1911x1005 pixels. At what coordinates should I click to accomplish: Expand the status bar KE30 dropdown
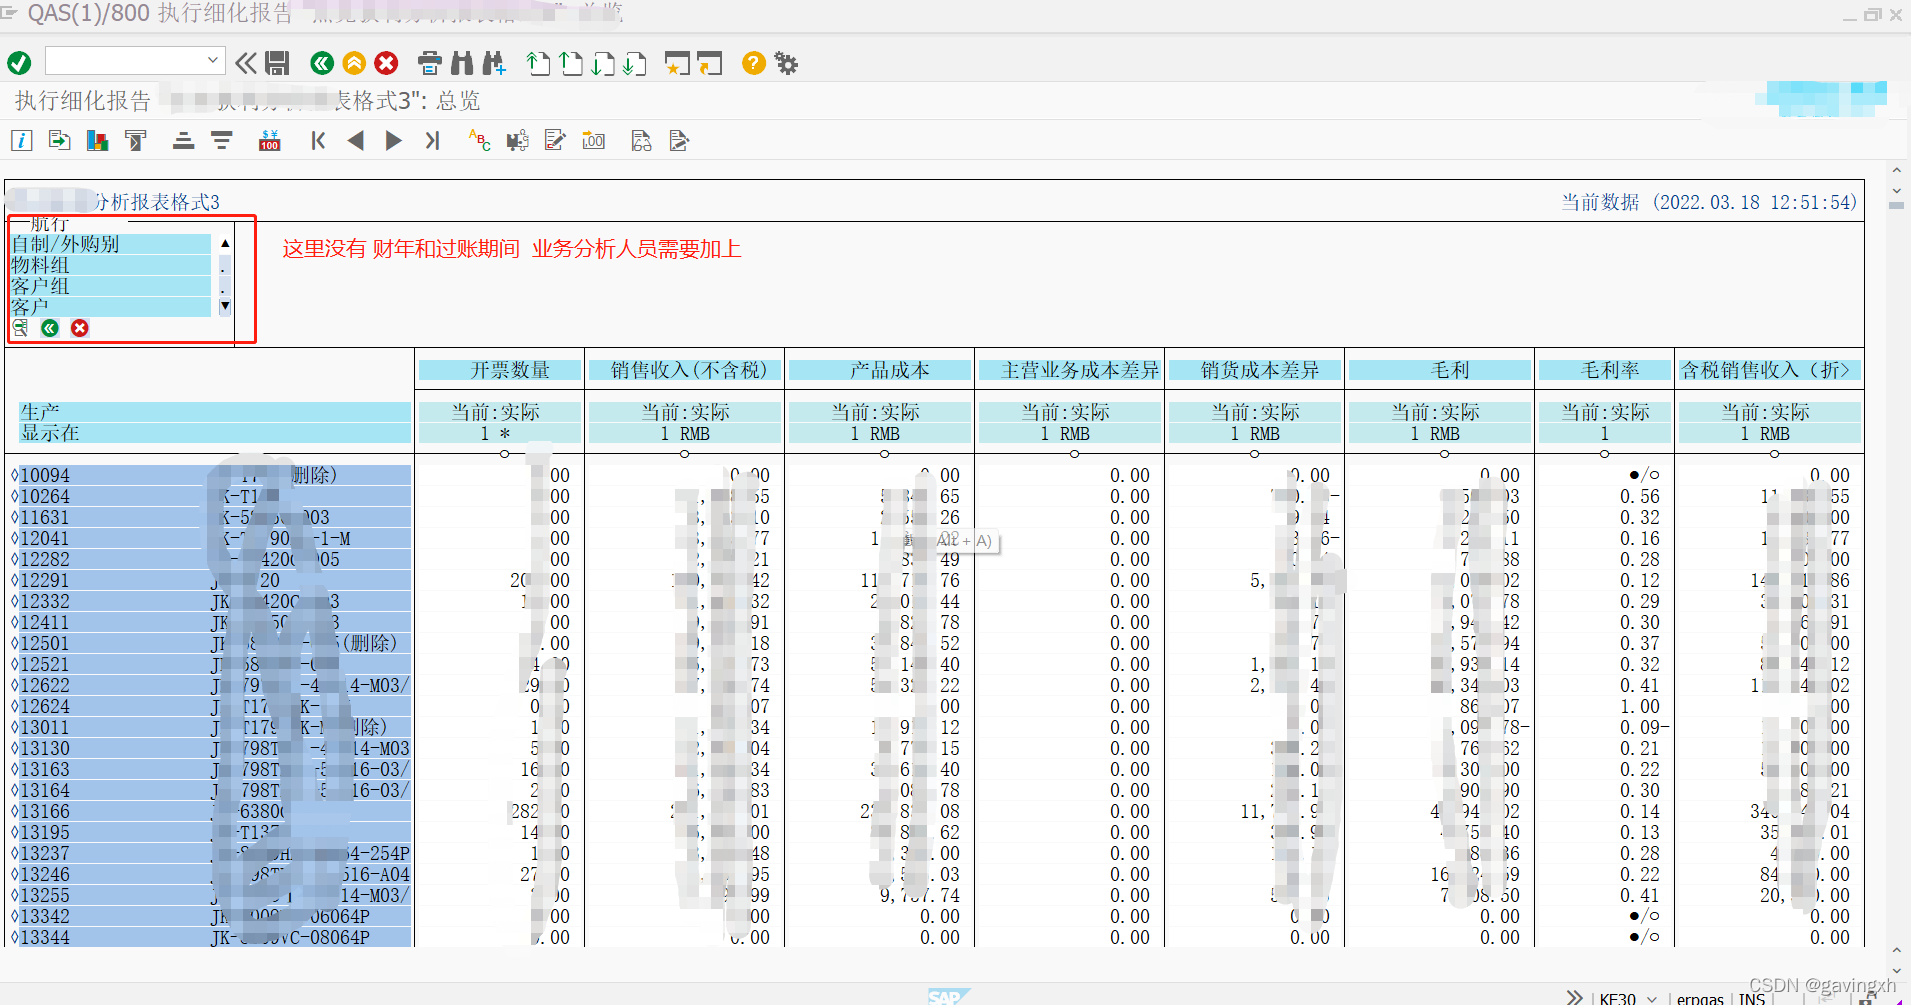click(x=1651, y=998)
